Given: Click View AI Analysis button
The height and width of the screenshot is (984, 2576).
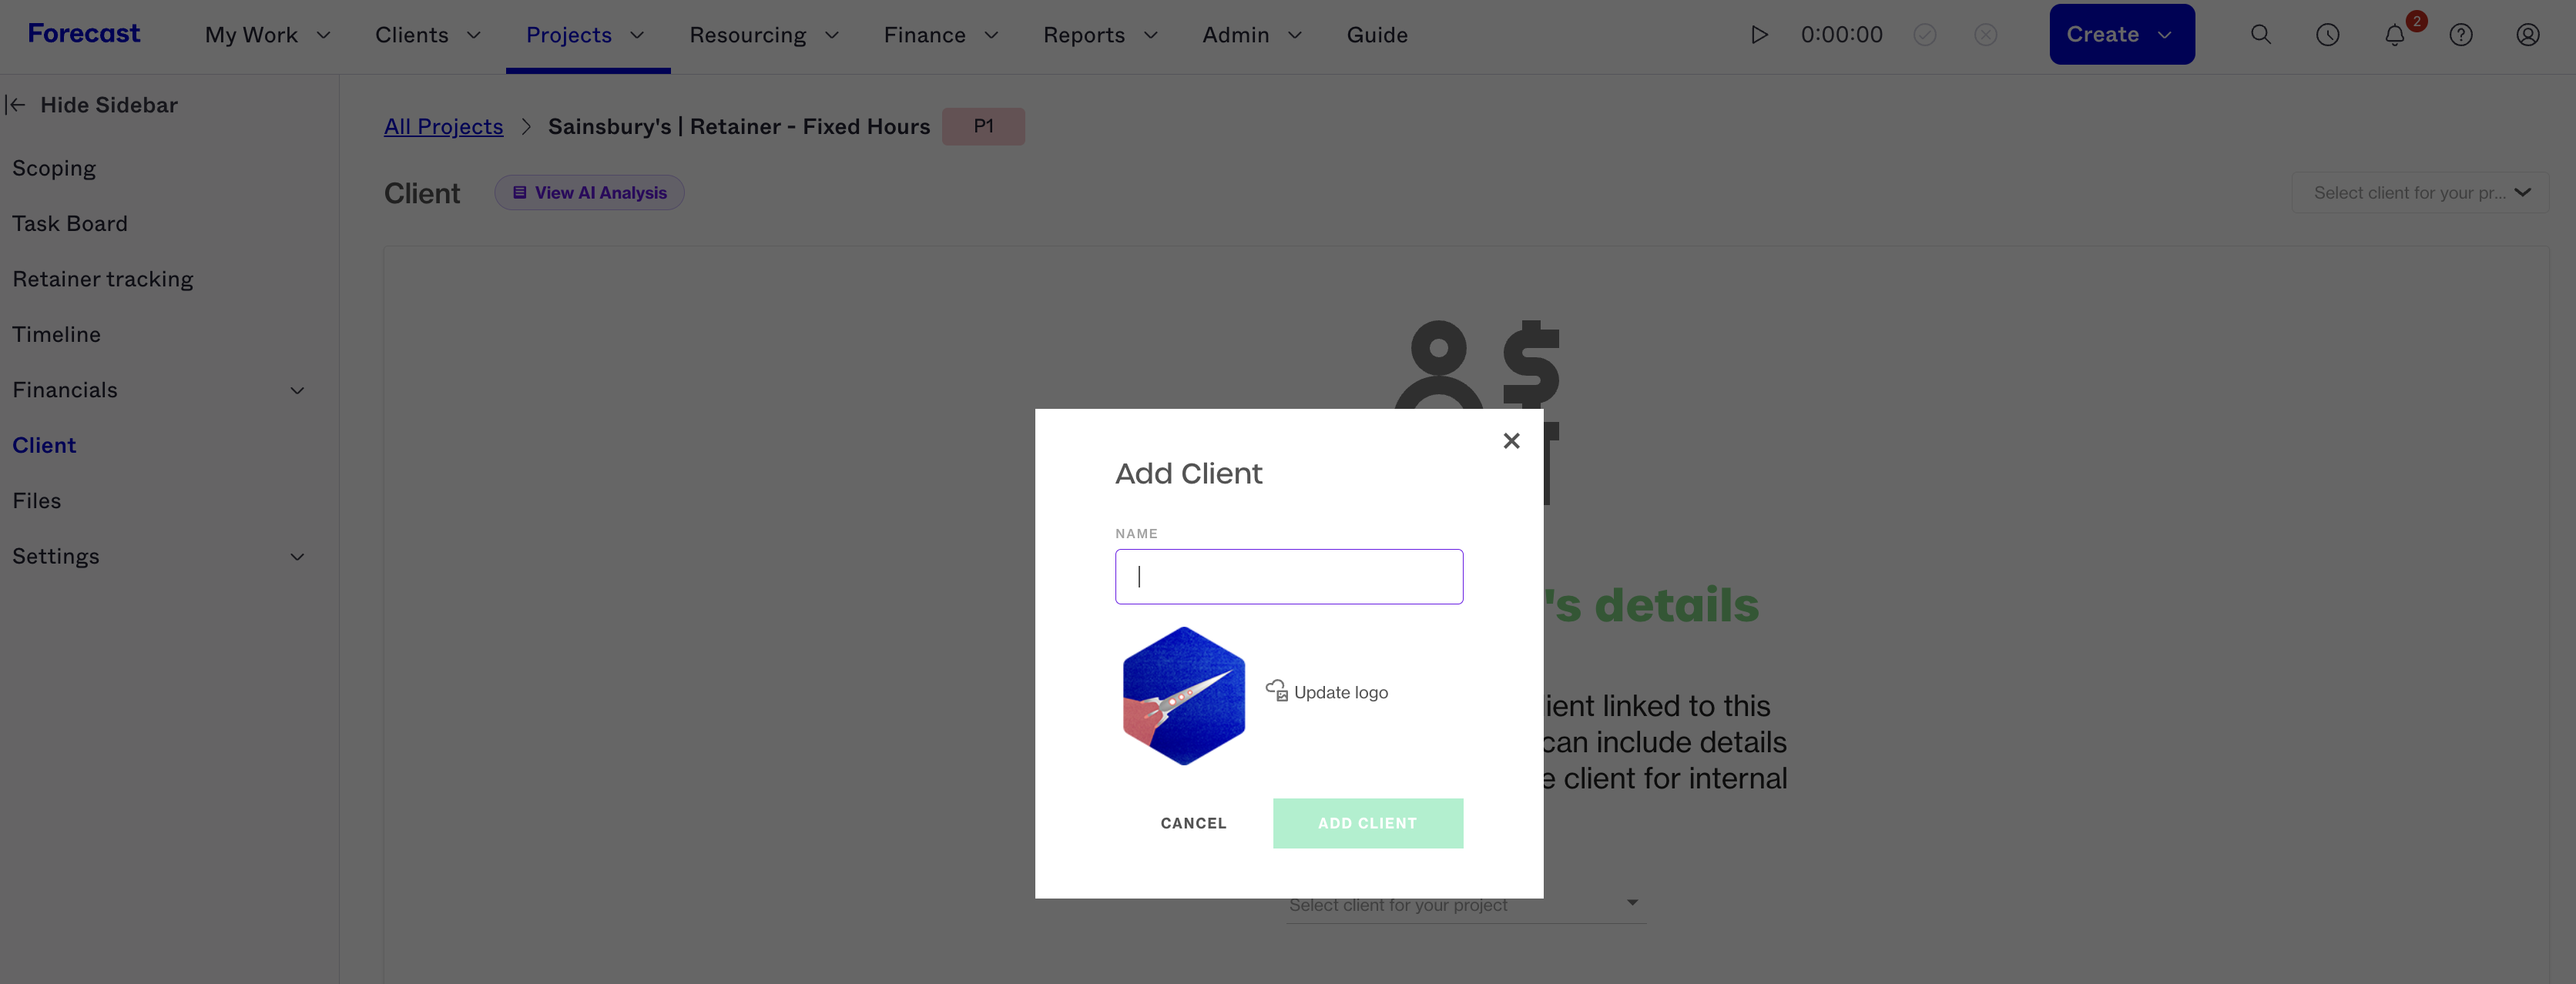Looking at the screenshot, I should 589,193.
